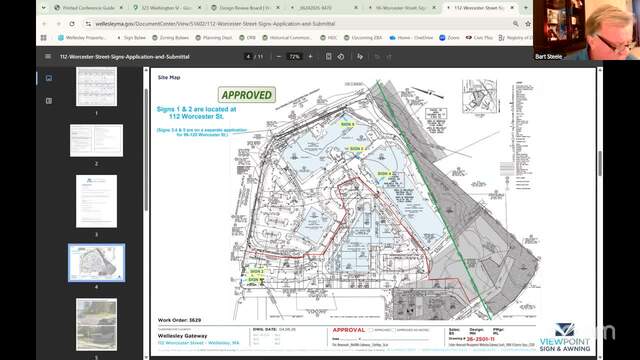Reload the page with the refresh icon
This screenshot has height=360, width=640.
coord(72,24)
